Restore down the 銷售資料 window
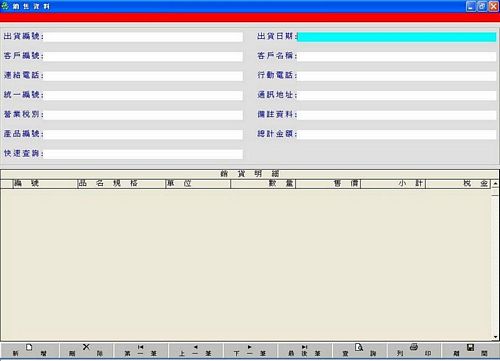Screen dimensions: 500x361 click(x=482, y=6)
